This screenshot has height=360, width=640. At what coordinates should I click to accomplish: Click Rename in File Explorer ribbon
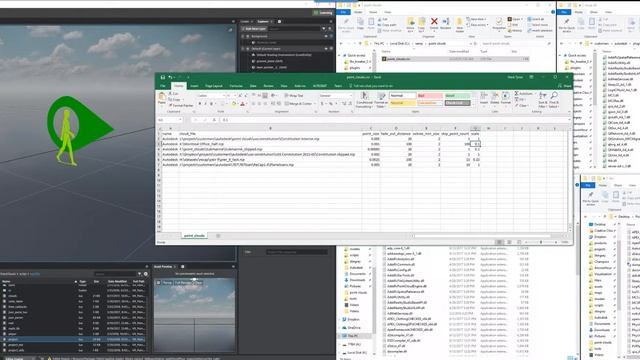pyautogui.click(x=446, y=24)
